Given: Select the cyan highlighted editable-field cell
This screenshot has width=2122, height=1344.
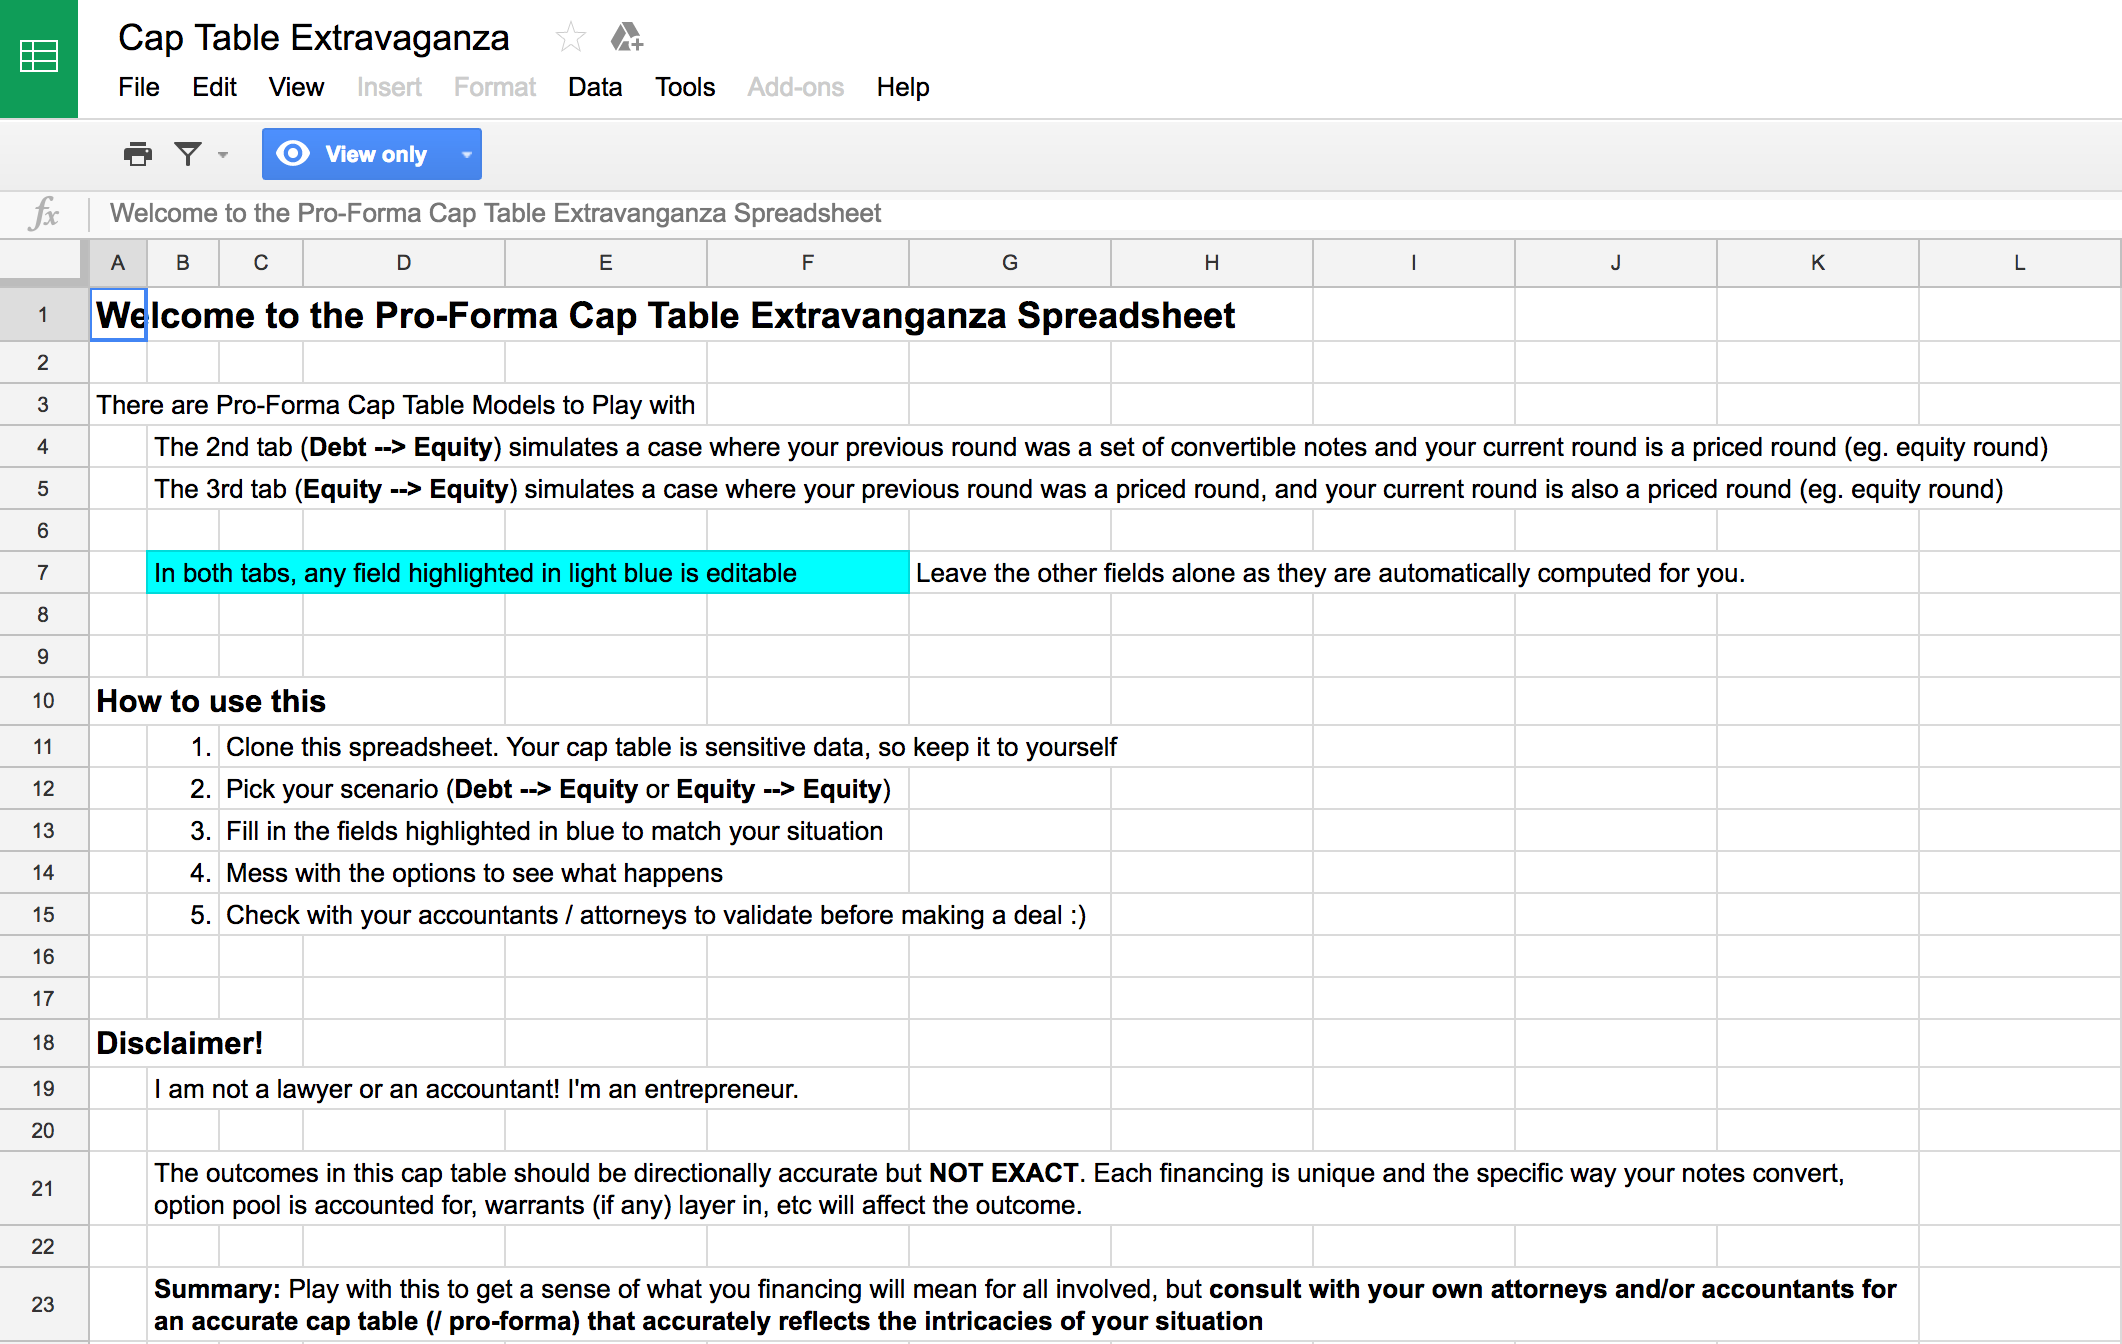Looking at the screenshot, I should pyautogui.click(x=527, y=573).
